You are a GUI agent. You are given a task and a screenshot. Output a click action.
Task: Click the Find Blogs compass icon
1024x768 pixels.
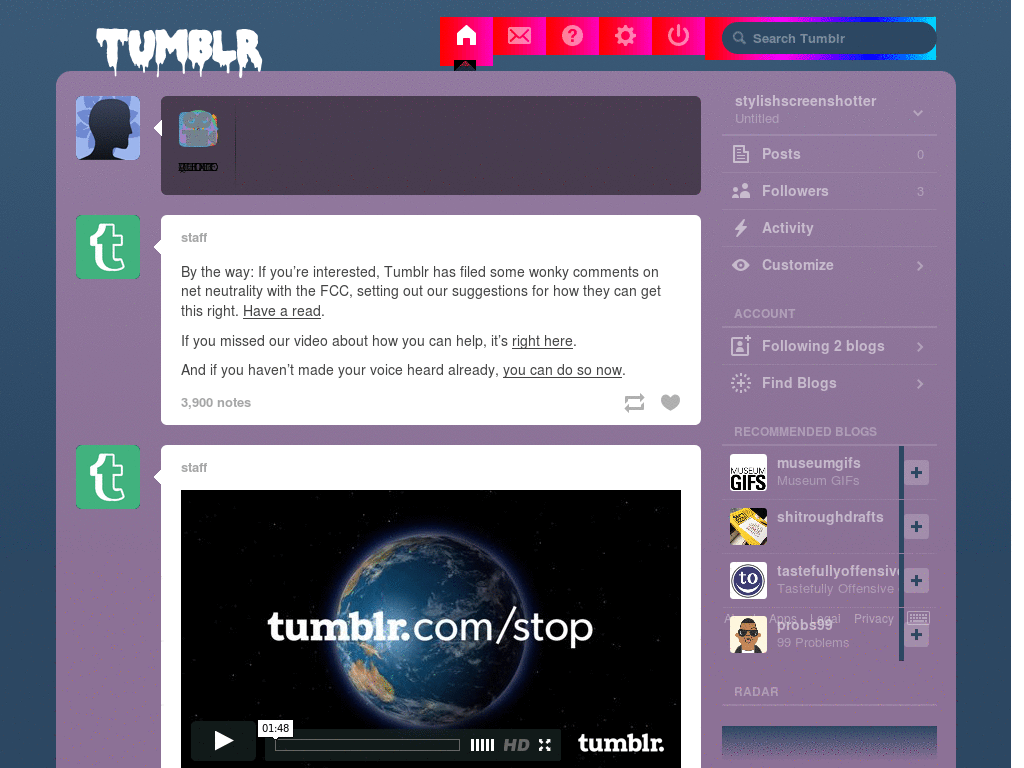pos(741,383)
